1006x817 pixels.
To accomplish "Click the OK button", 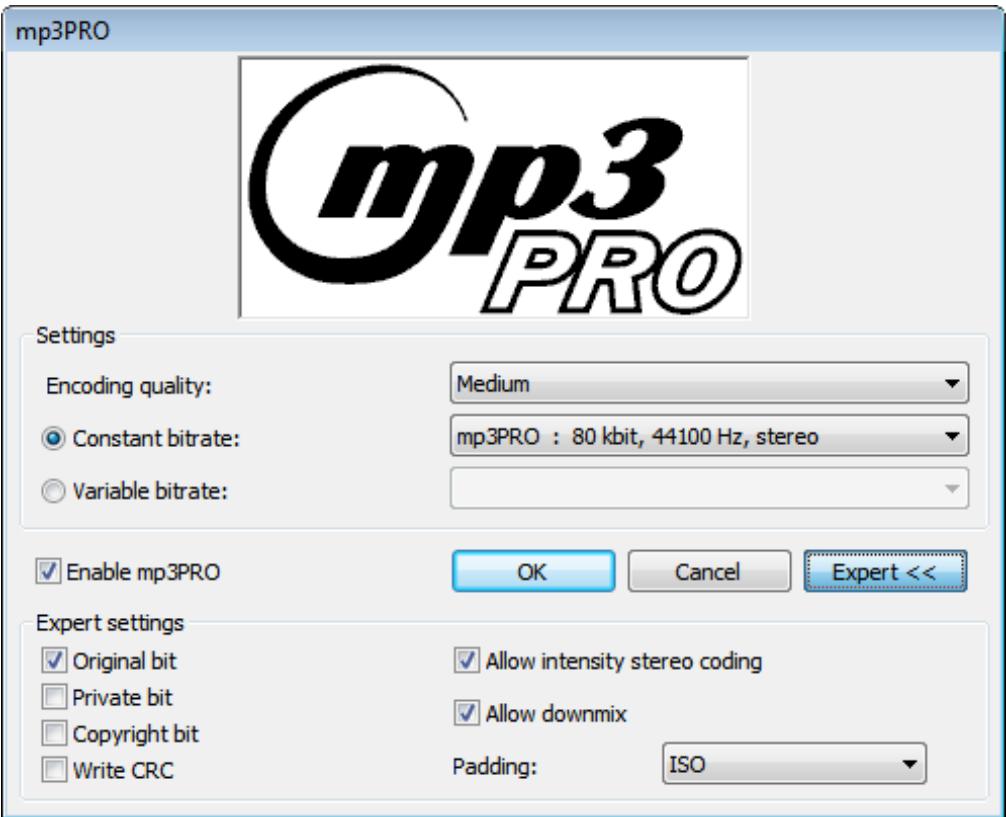I will tap(533, 571).
